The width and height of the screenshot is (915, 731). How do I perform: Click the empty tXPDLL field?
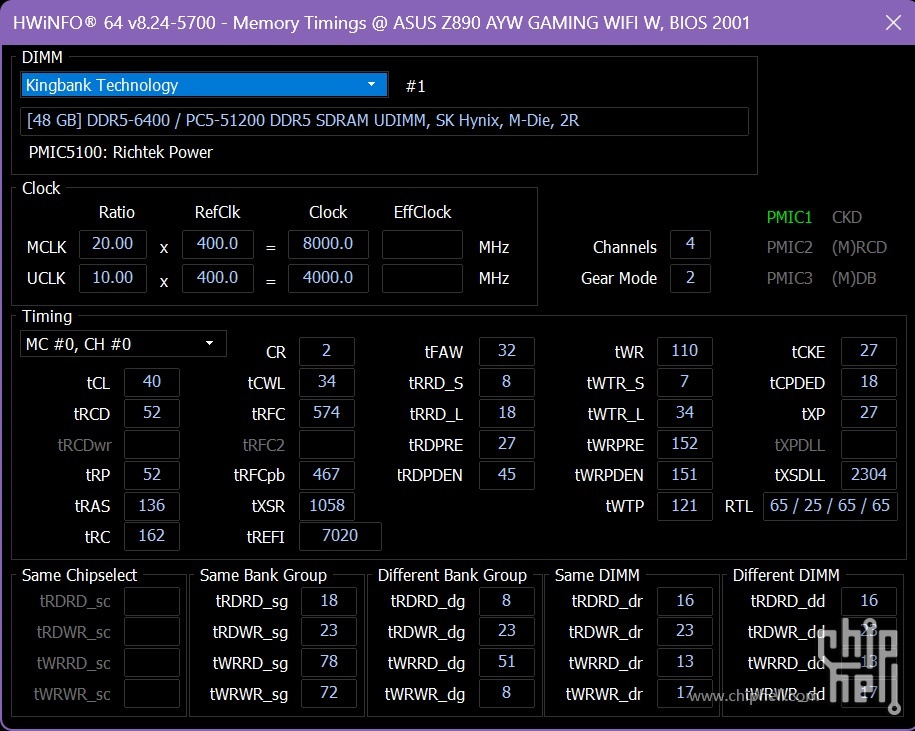(x=869, y=444)
